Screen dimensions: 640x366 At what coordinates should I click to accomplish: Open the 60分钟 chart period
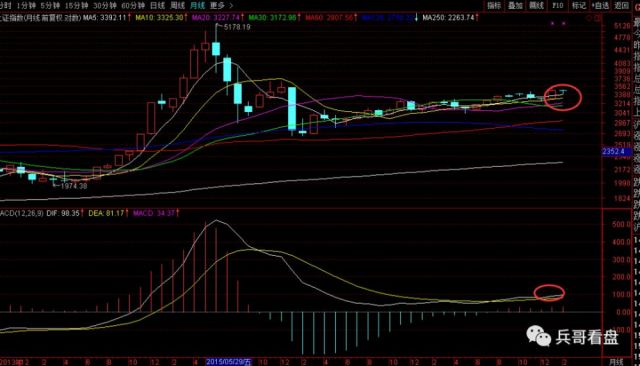pyautogui.click(x=133, y=6)
